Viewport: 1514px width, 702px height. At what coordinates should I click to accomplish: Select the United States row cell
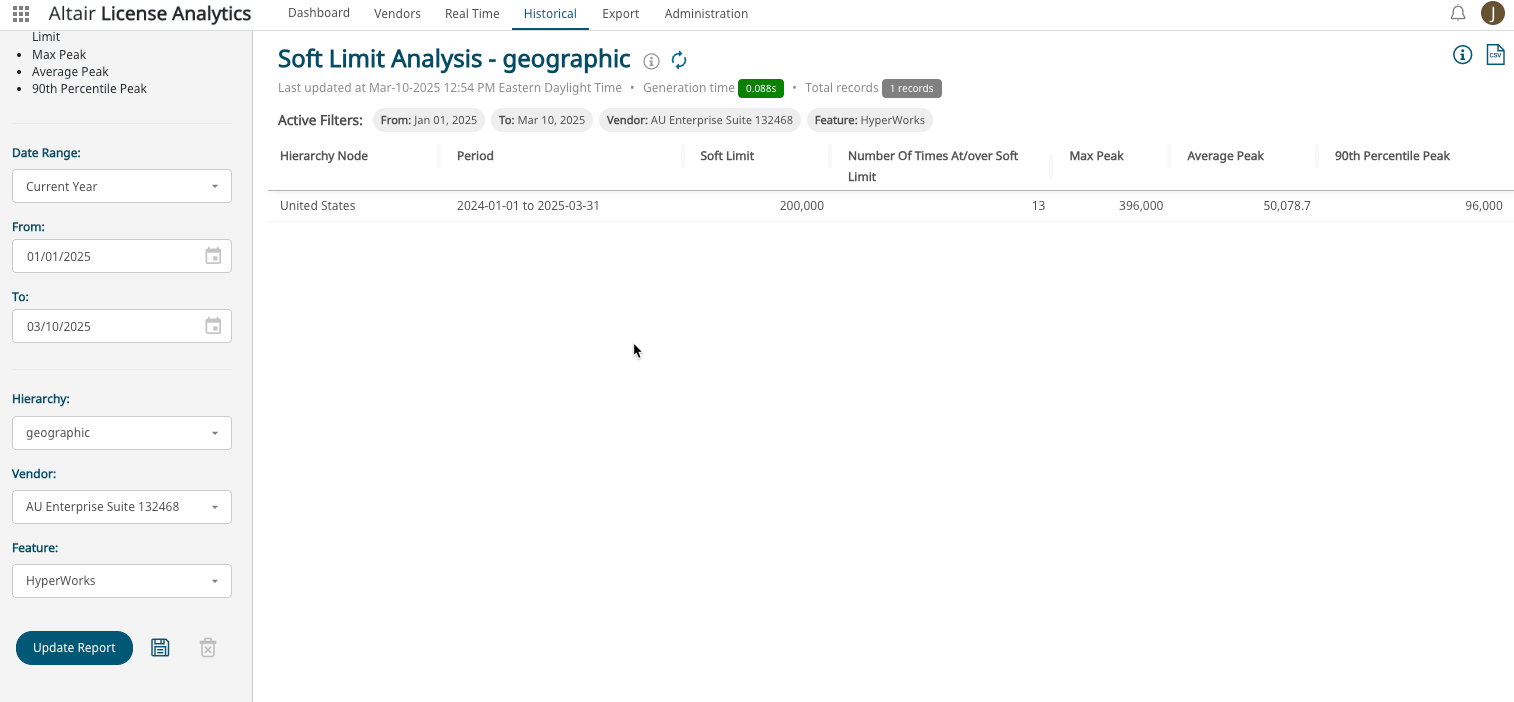pyautogui.click(x=317, y=206)
